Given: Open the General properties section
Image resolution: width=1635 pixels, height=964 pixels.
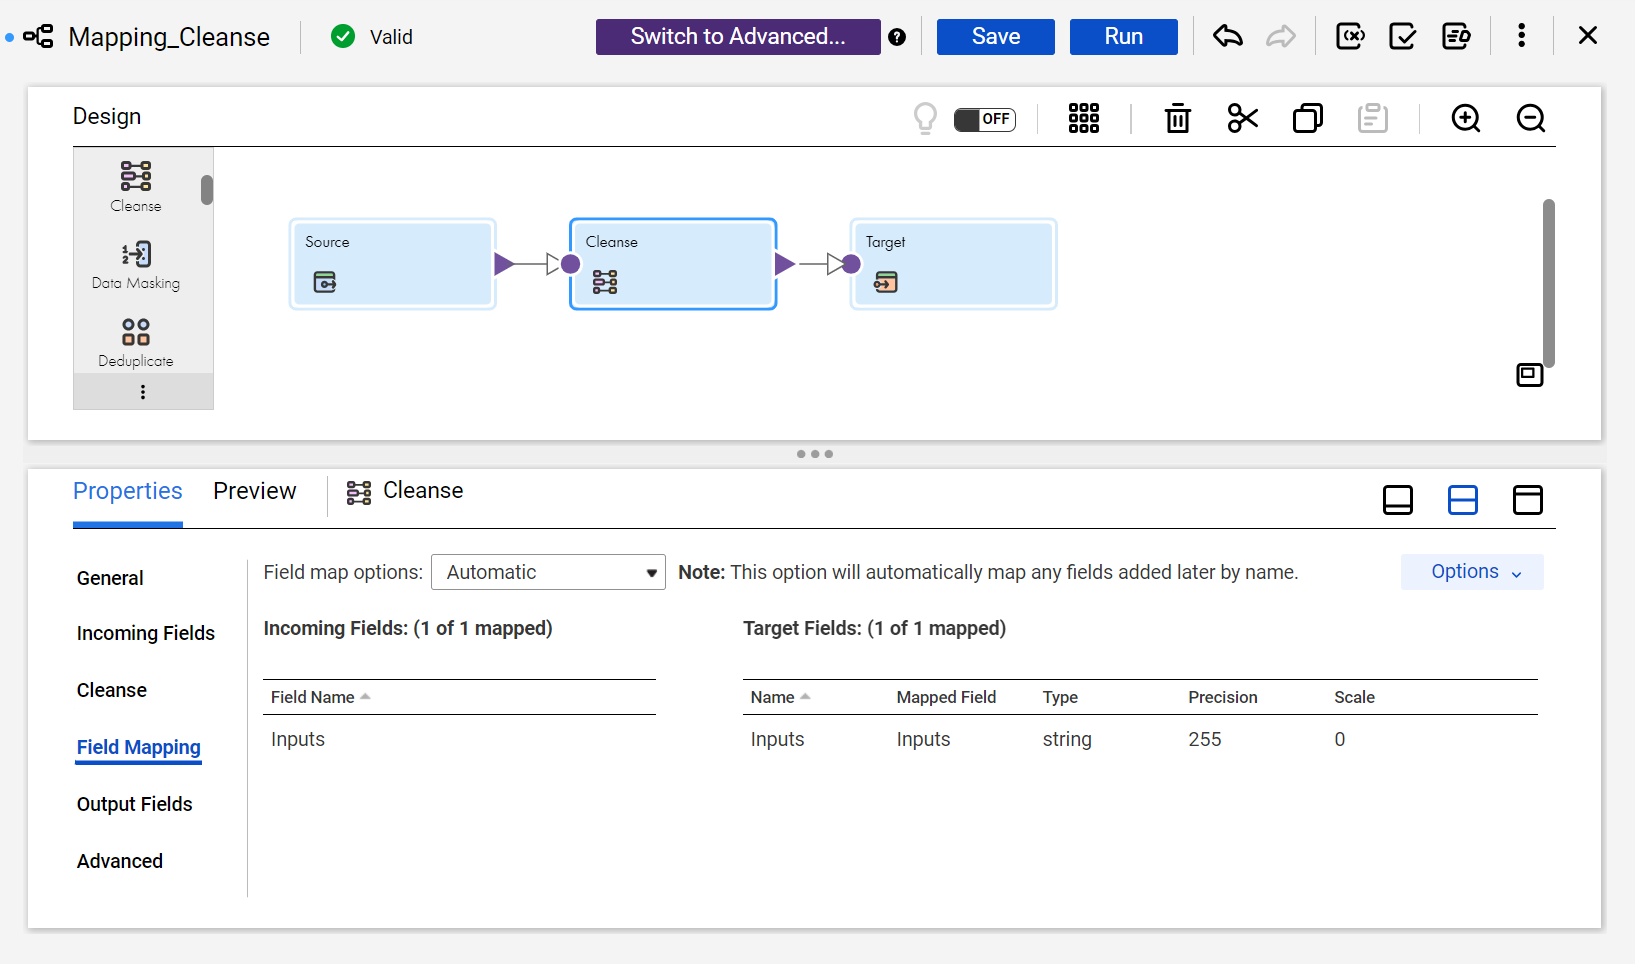Looking at the screenshot, I should point(110,578).
